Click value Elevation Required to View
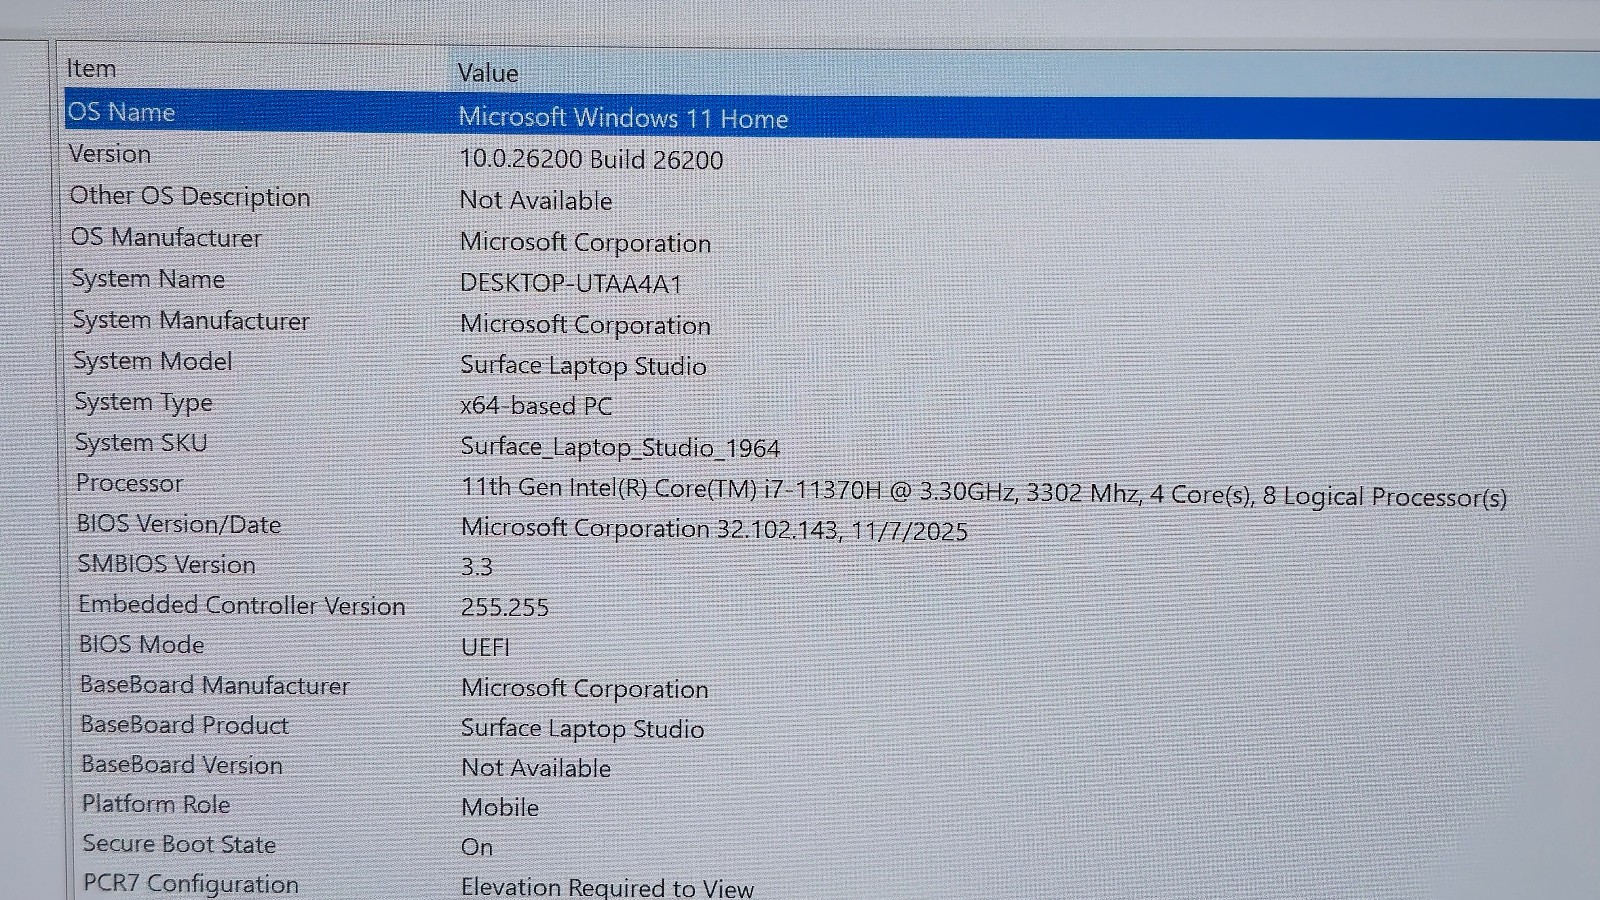The image size is (1600, 900). [608, 887]
